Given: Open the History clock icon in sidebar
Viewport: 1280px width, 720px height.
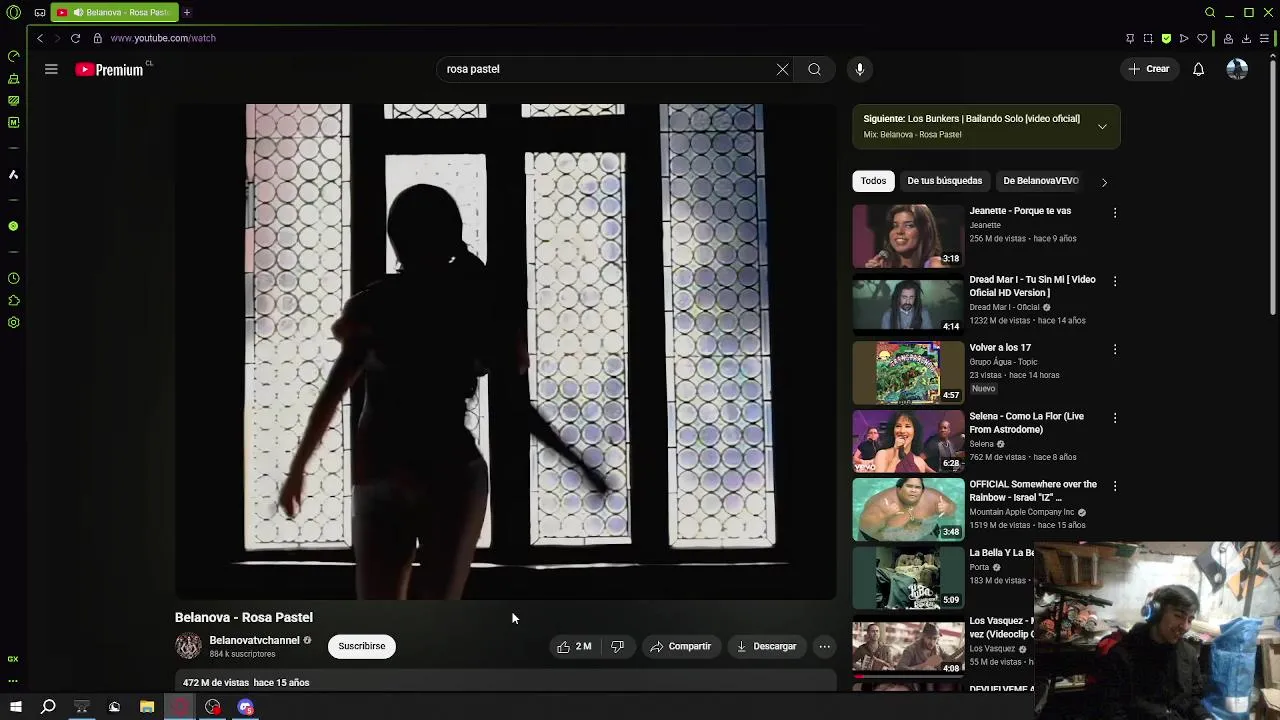Looking at the screenshot, I should (13, 278).
